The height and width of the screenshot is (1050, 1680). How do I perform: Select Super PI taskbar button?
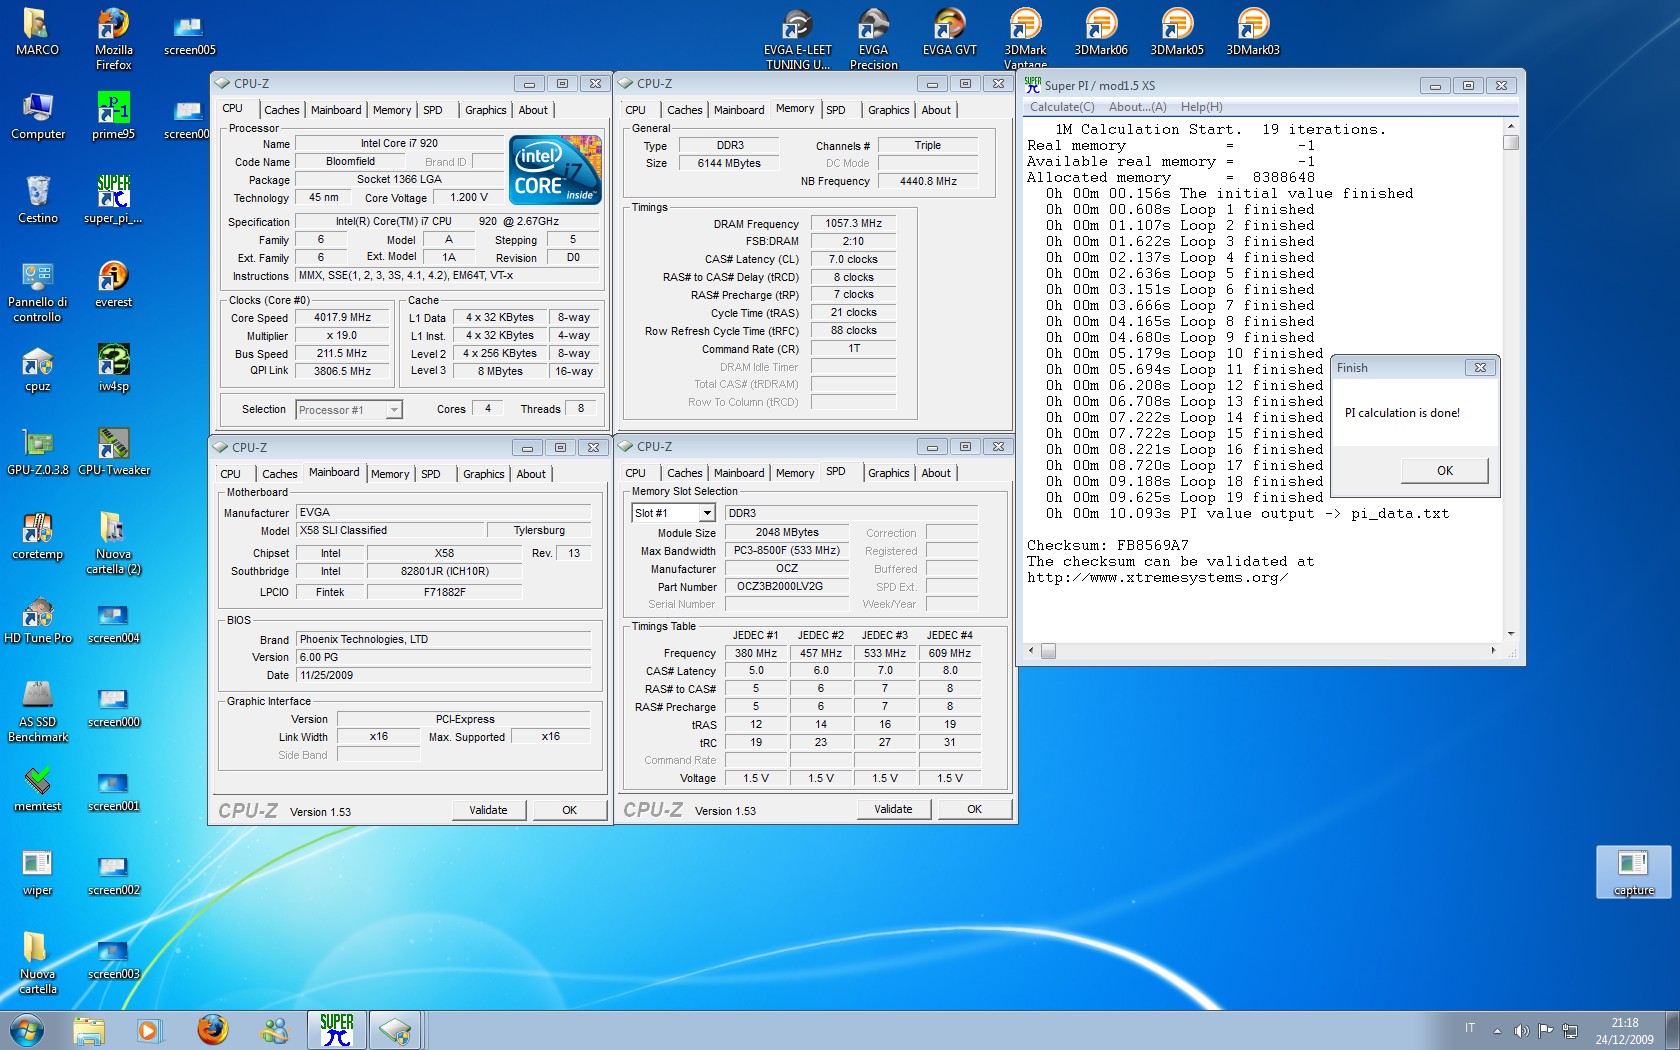tap(336, 1029)
